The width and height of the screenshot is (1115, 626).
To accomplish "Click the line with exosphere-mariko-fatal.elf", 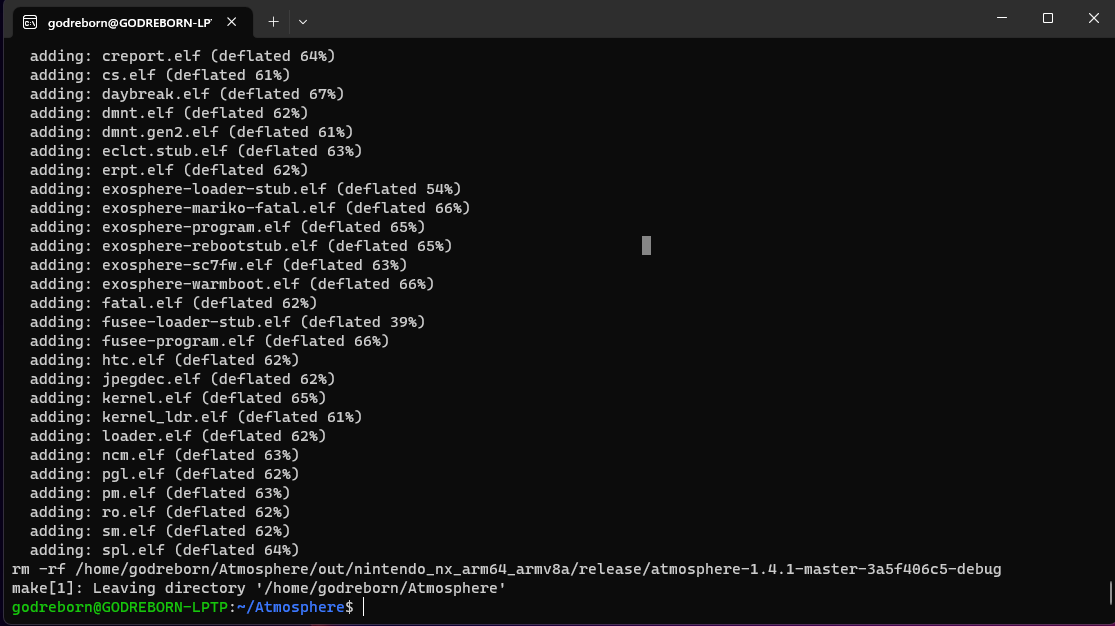I will (x=250, y=208).
